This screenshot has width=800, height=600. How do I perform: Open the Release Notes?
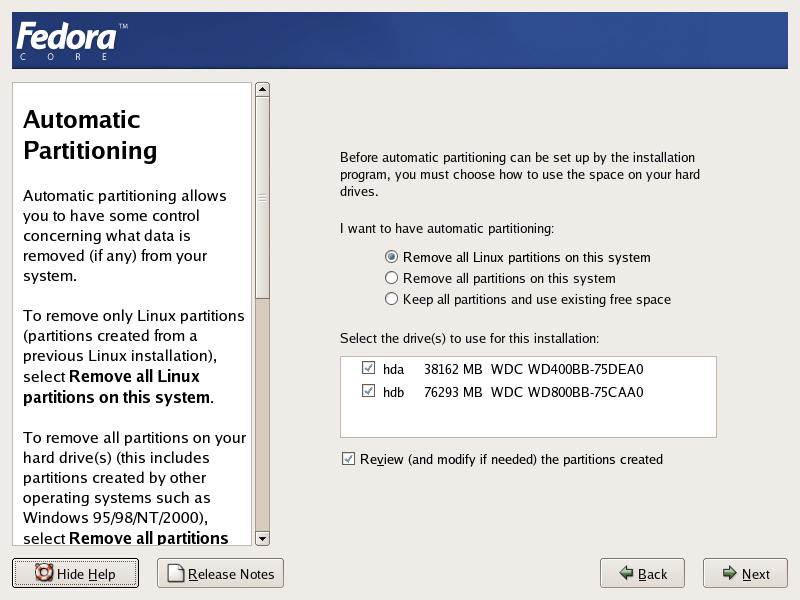tap(220, 573)
